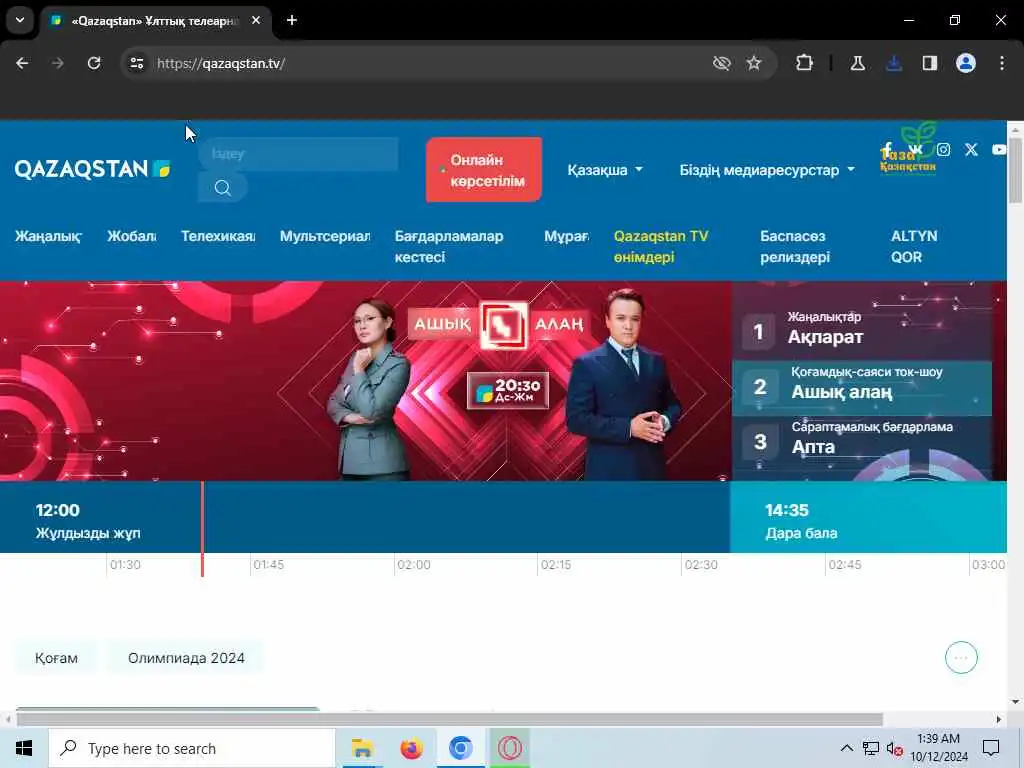Open the notifications center icon
1024x768 pixels.
(991, 748)
